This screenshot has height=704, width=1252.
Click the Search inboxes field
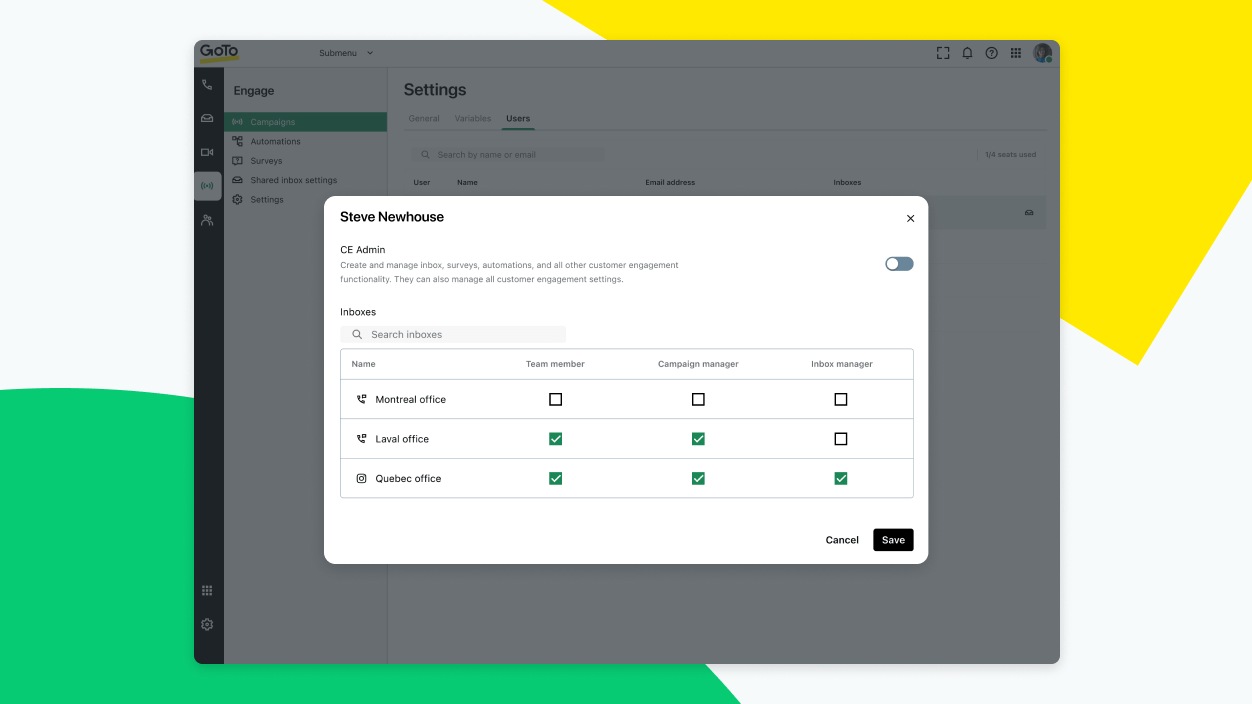455,334
